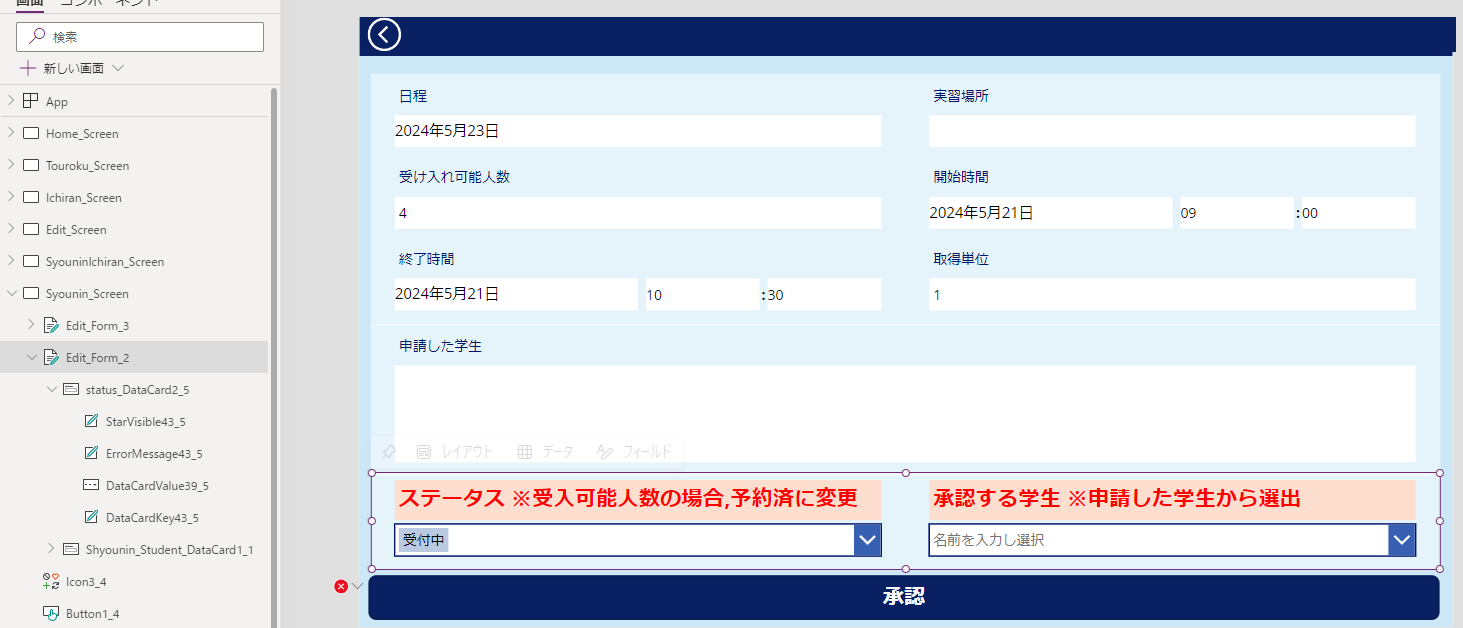Select the App grid icon
This screenshot has width=1463, height=628.
click(30, 101)
